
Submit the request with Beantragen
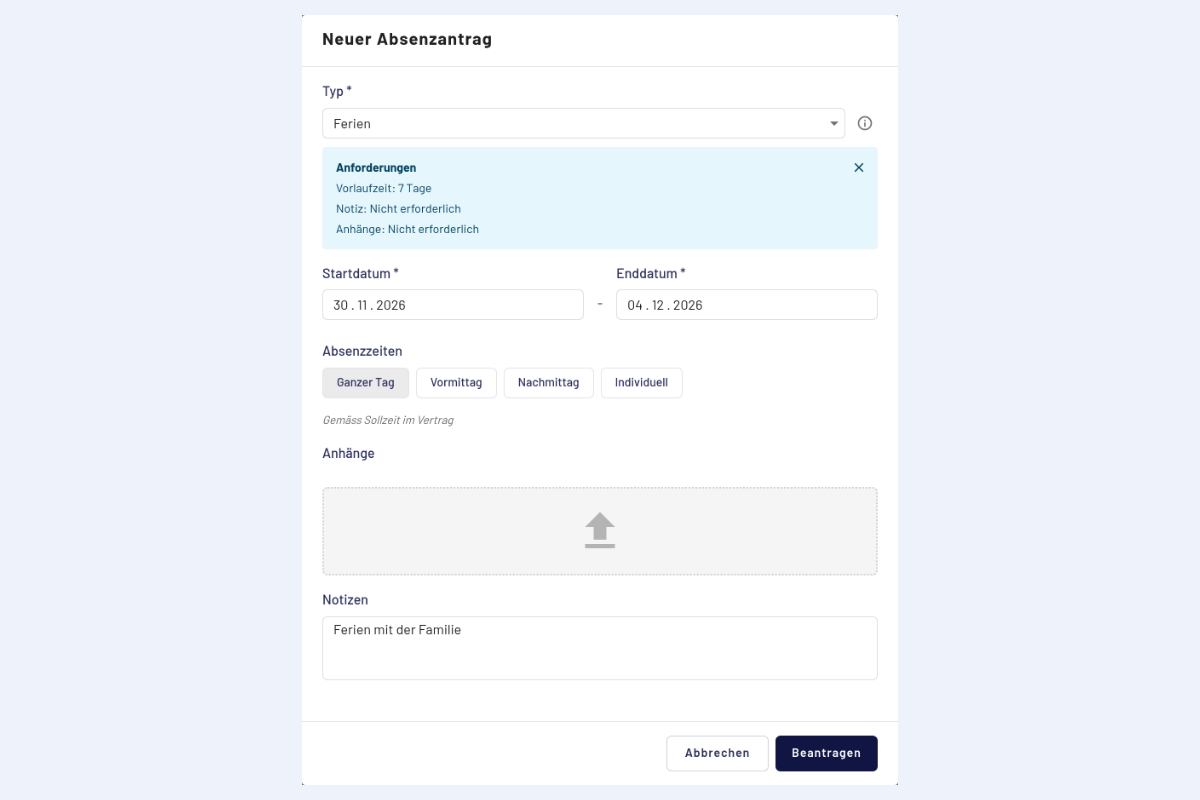point(826,753)
